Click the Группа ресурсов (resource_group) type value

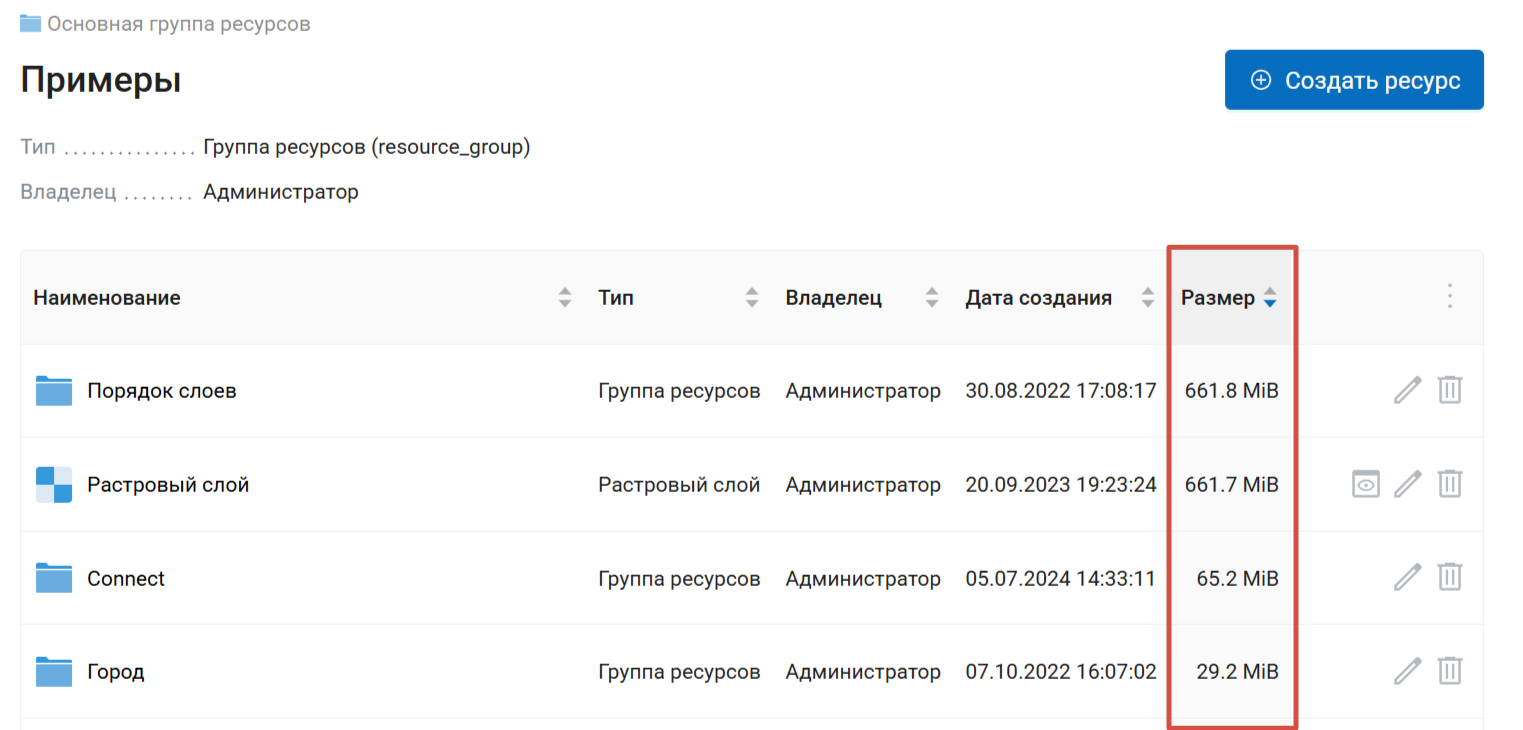point(367,148)
